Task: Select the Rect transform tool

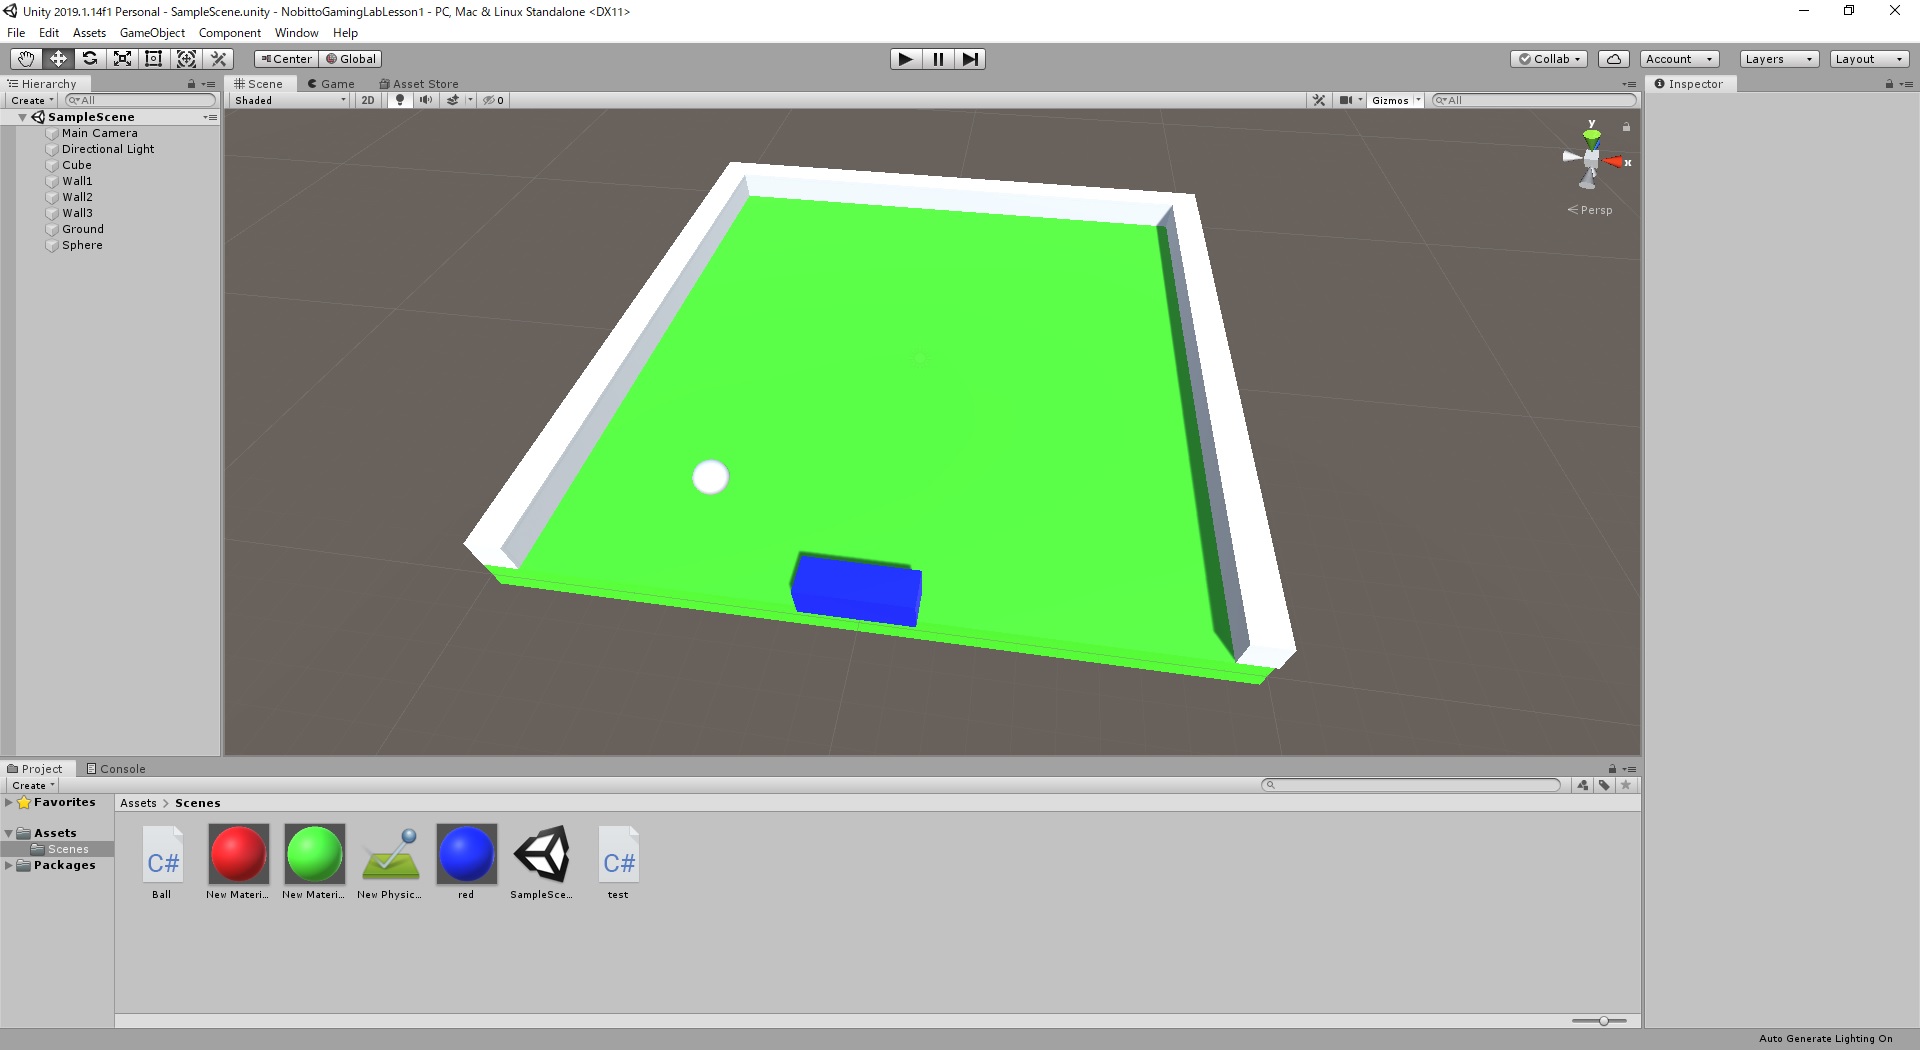Action: coord(154,59)
